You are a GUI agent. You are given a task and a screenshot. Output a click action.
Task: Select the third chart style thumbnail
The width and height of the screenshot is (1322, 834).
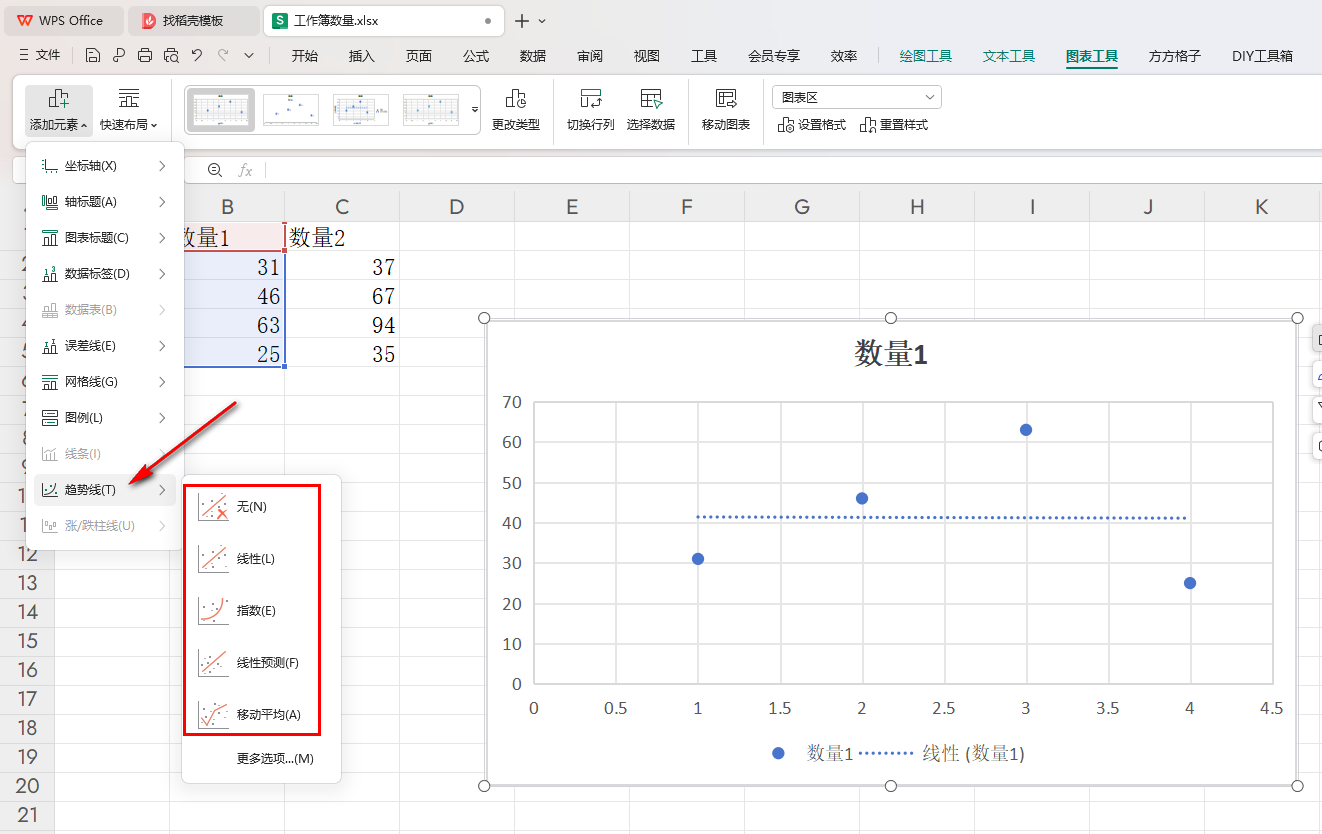point(361,110)
